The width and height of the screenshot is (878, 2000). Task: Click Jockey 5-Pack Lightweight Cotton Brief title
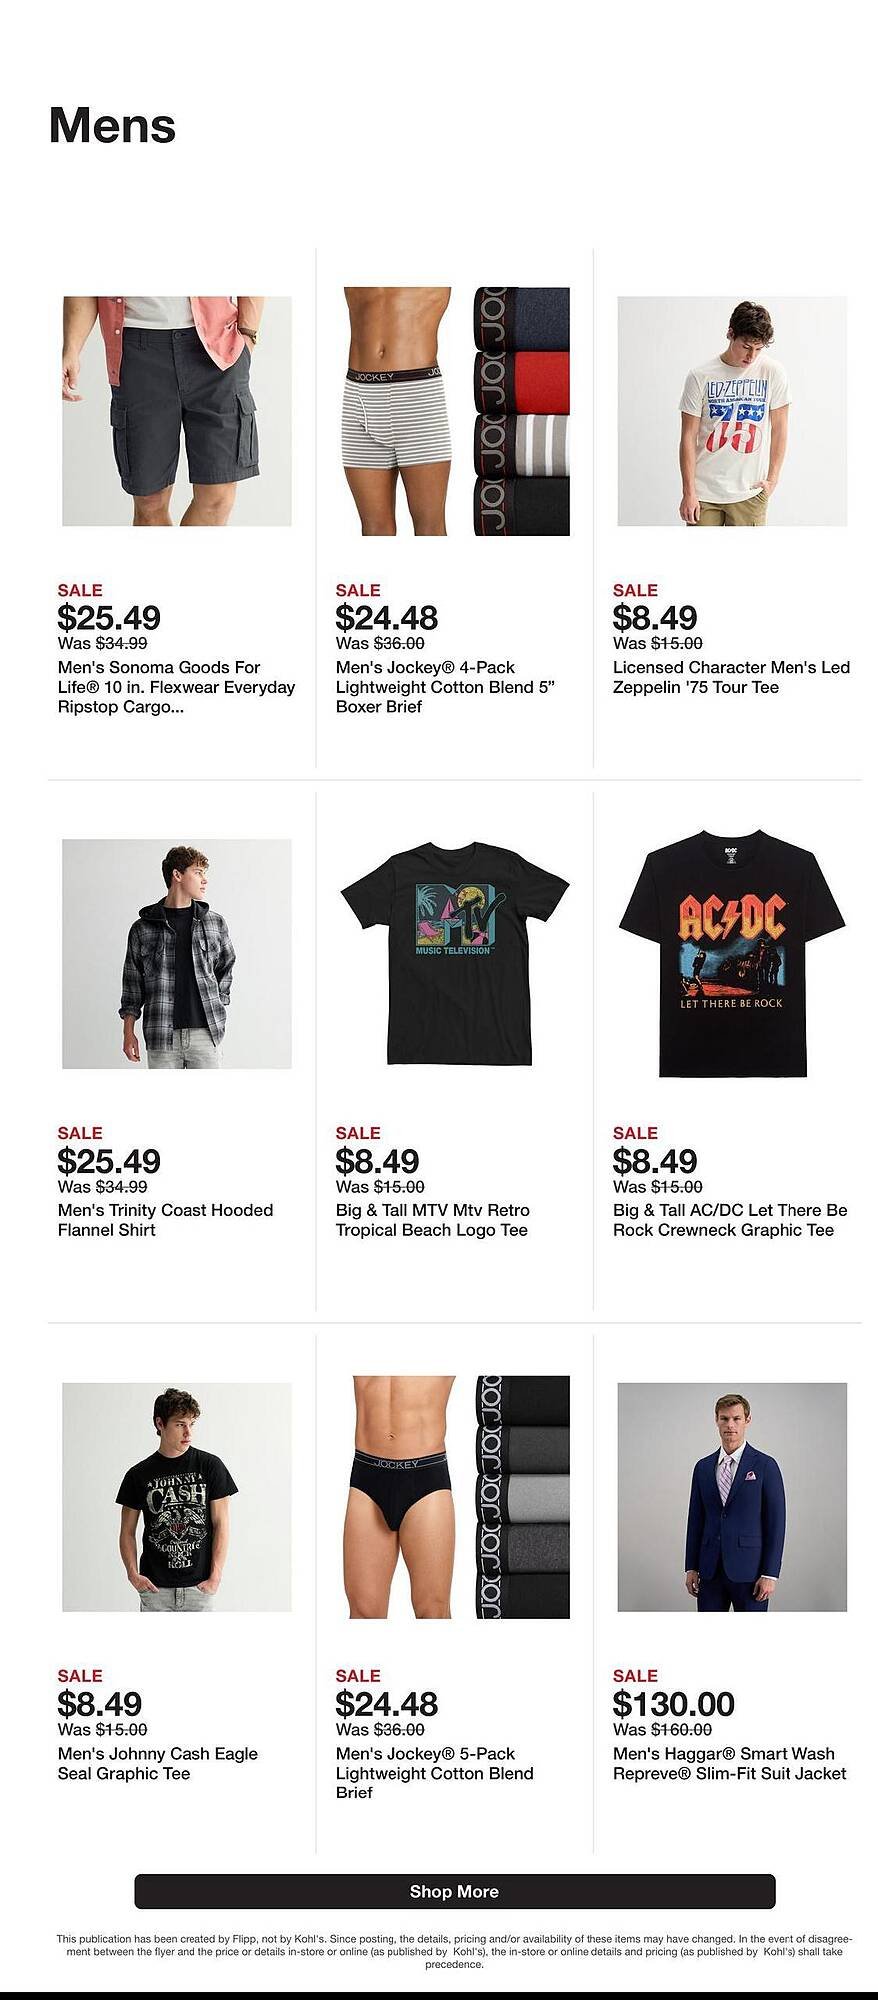(x=434, y=1773)
